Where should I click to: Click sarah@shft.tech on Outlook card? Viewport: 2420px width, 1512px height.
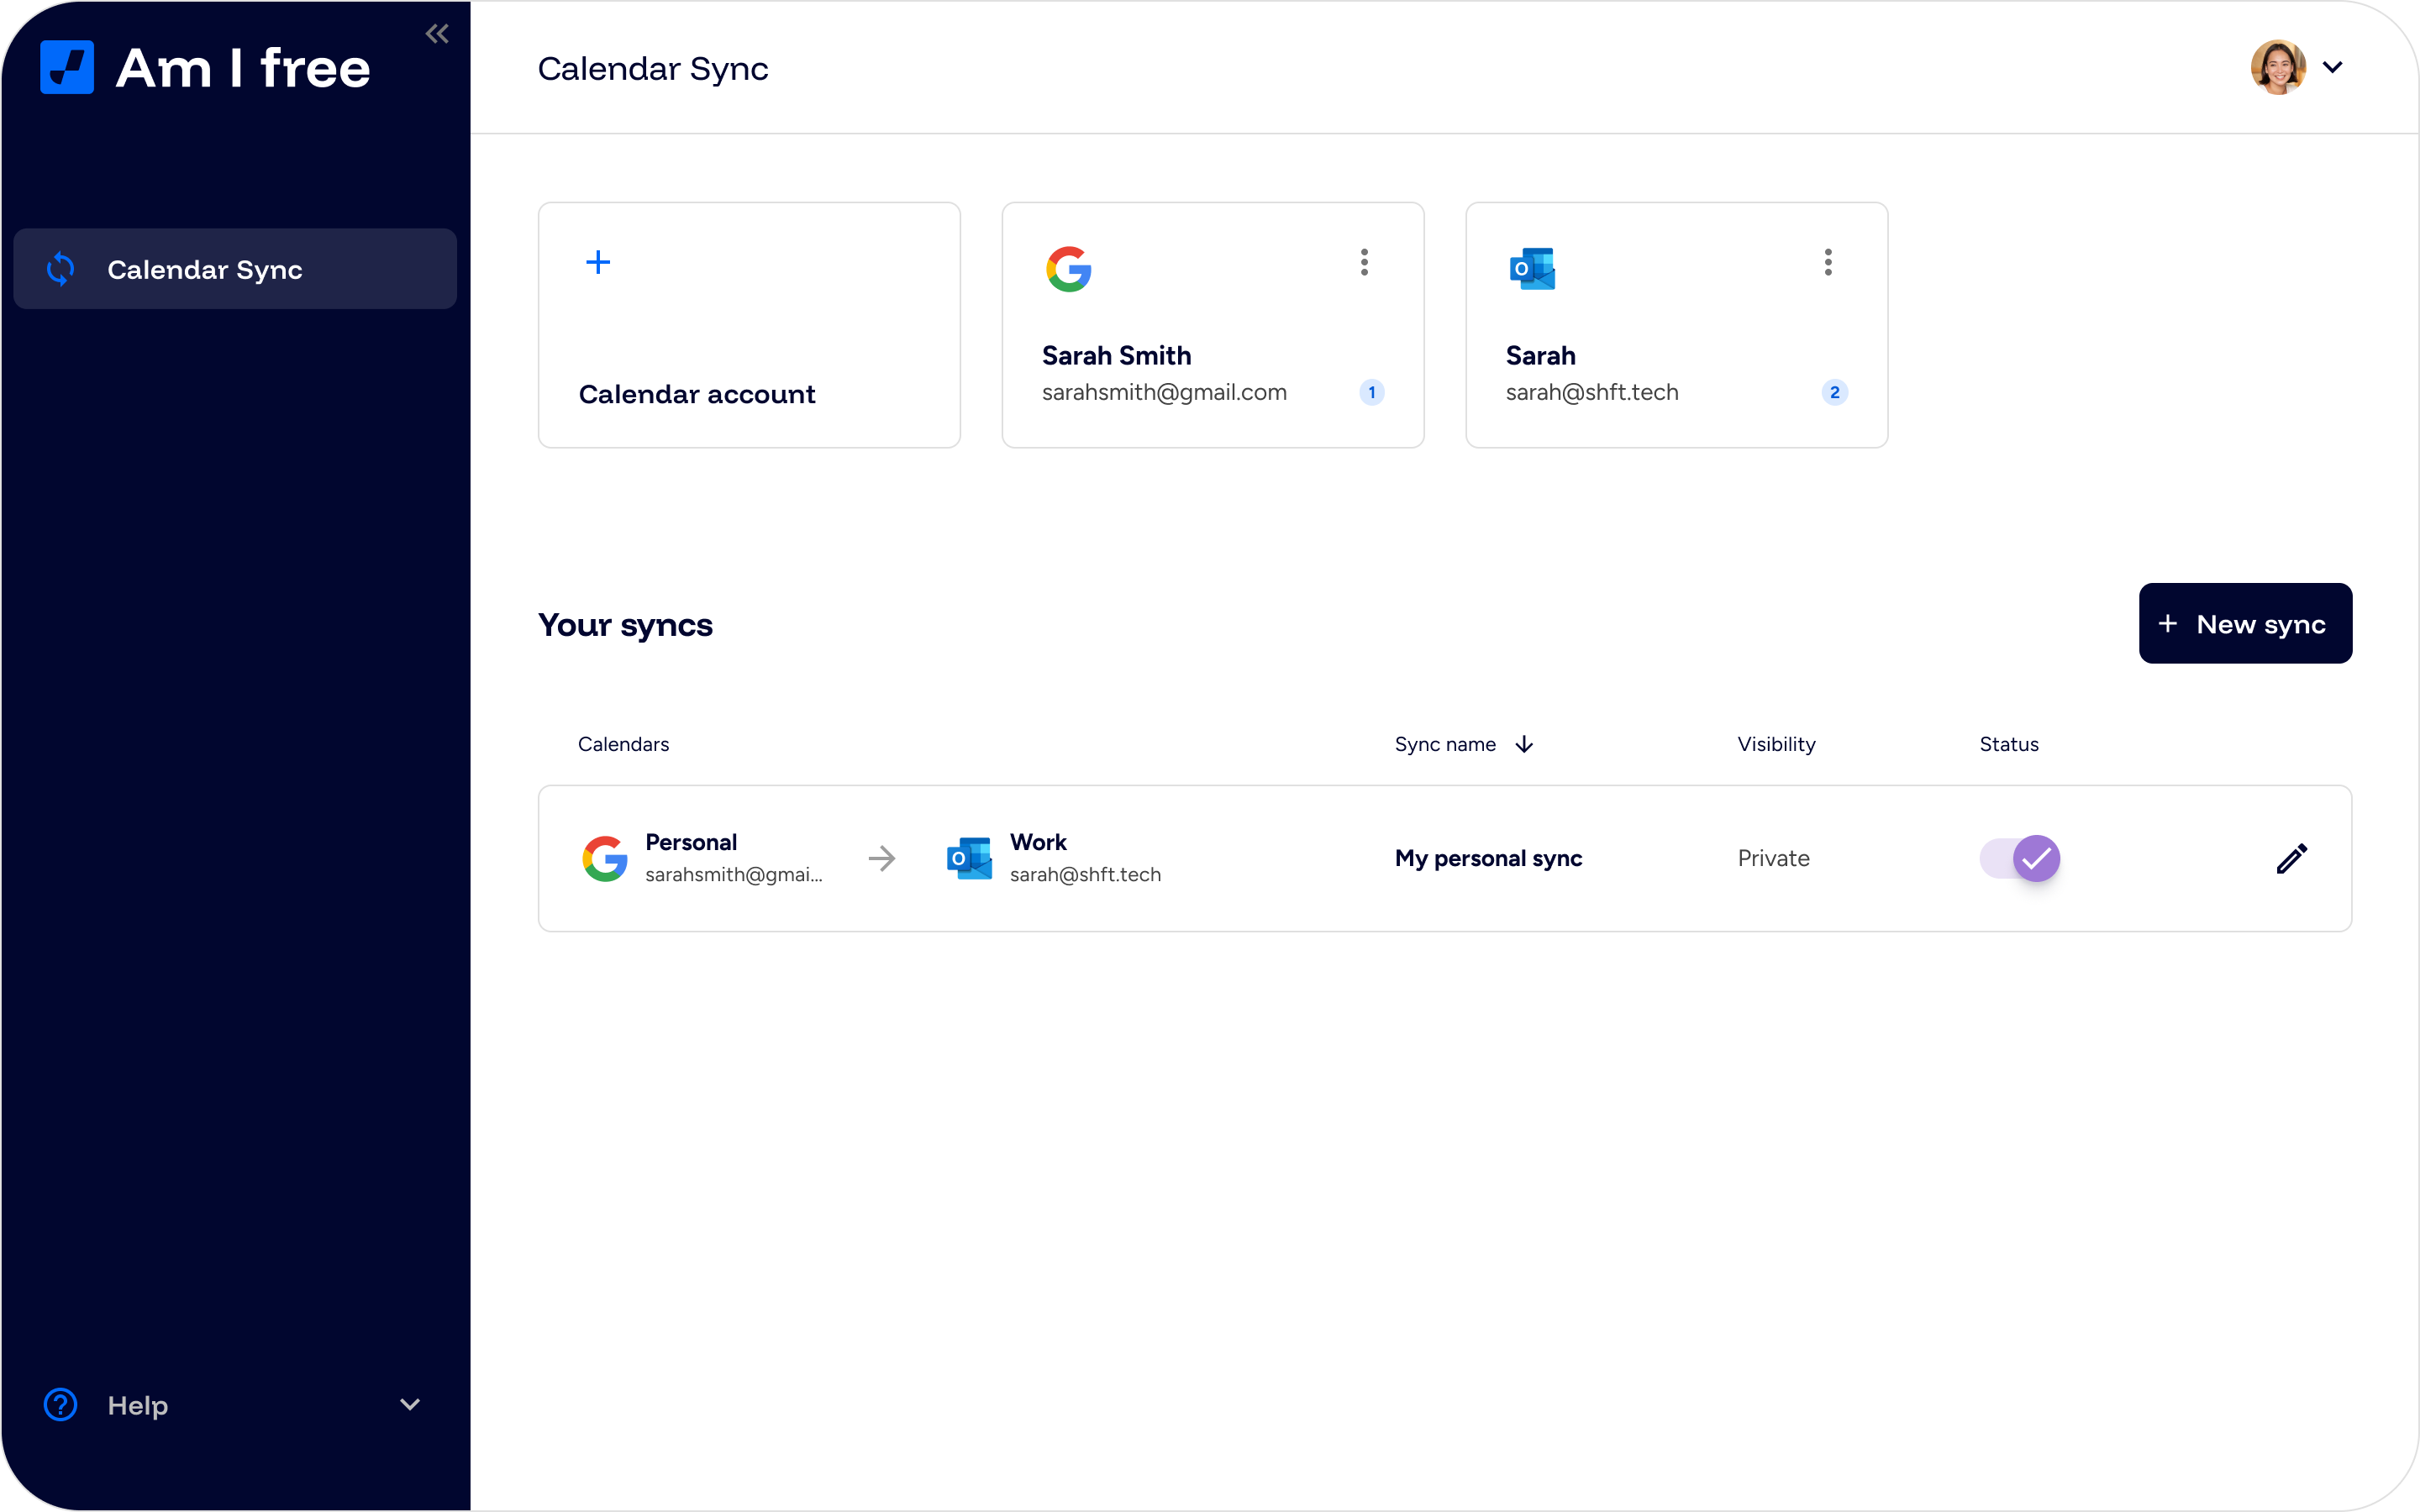tap(1592, 392)
